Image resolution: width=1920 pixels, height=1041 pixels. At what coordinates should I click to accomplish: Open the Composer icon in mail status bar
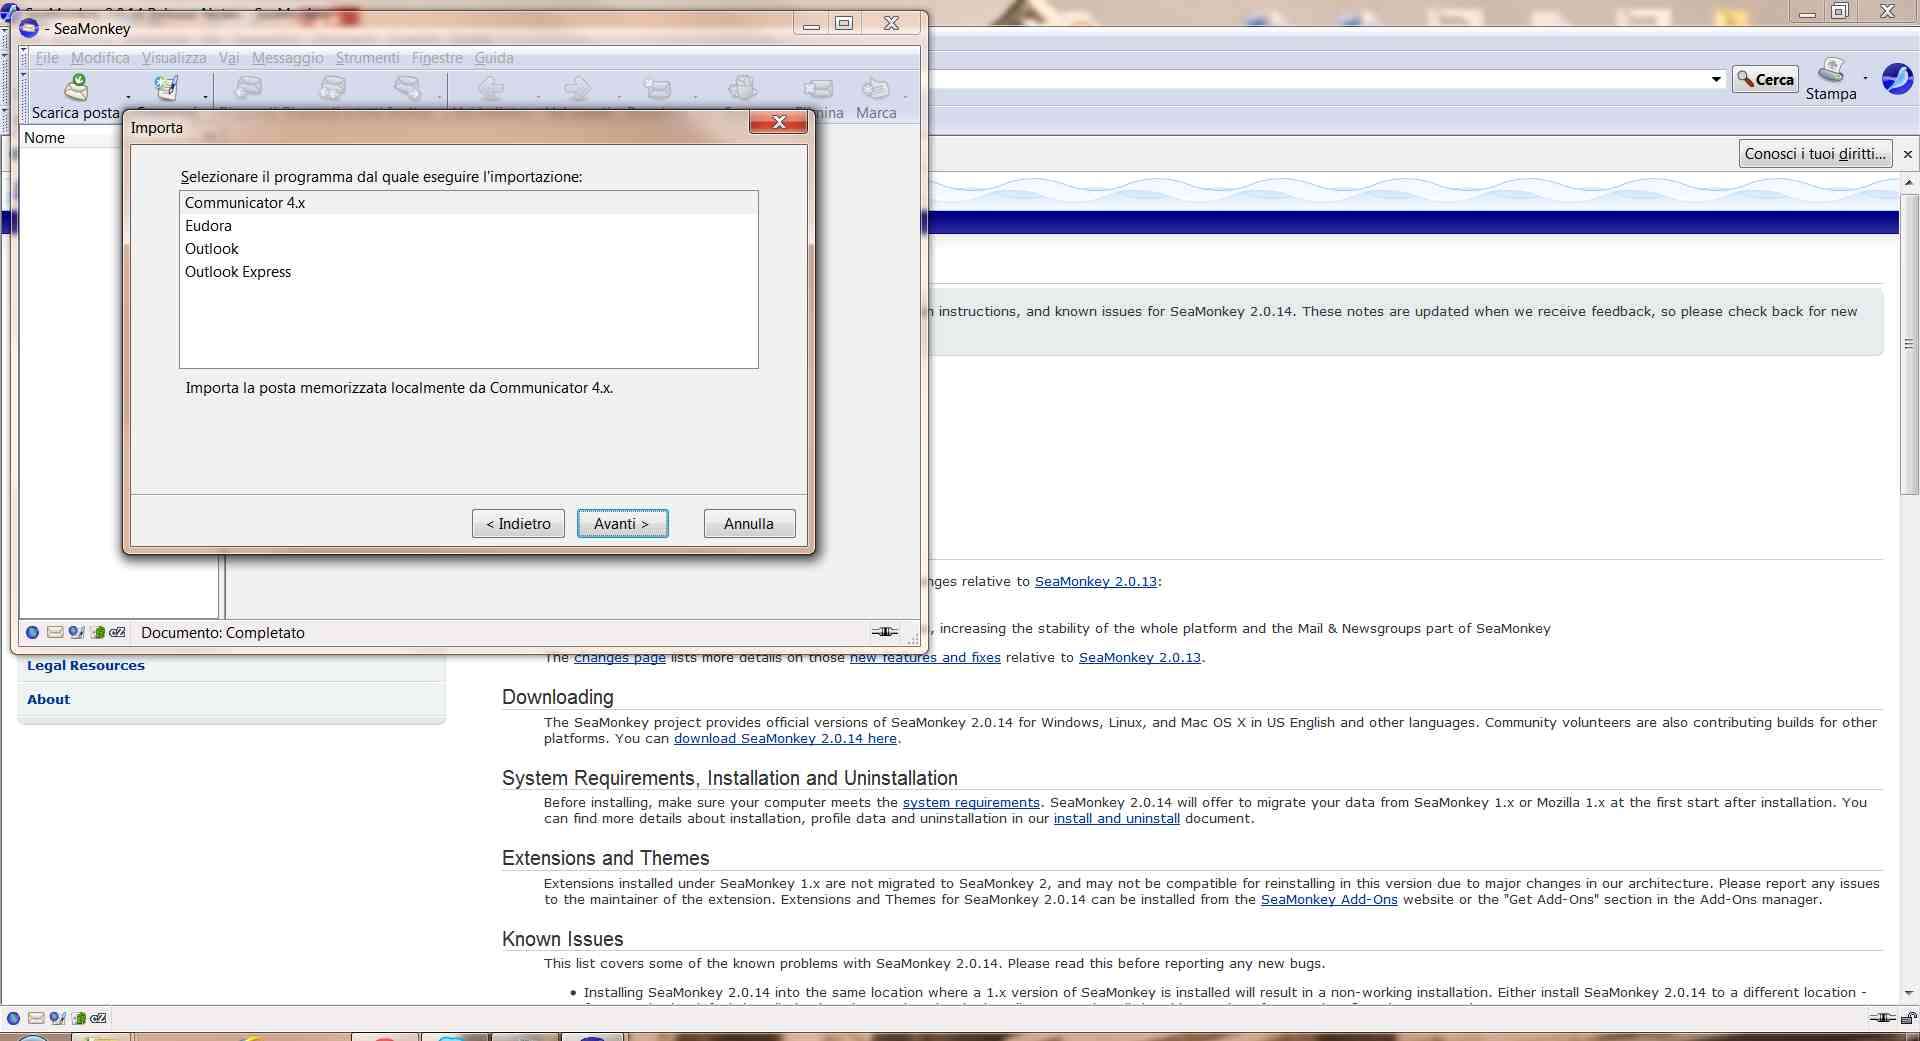point(76,632)
